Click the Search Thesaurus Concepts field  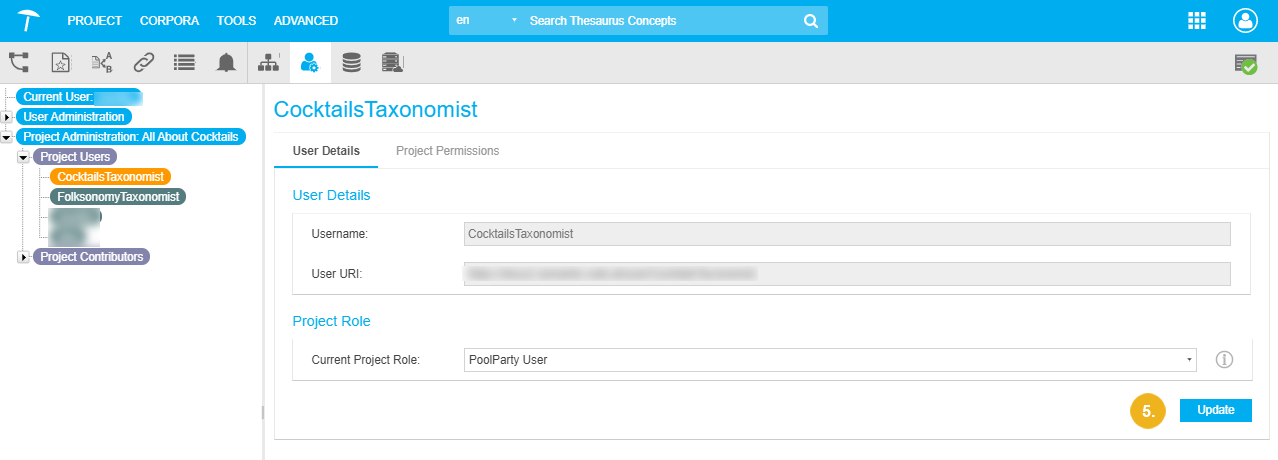point(660,20)
